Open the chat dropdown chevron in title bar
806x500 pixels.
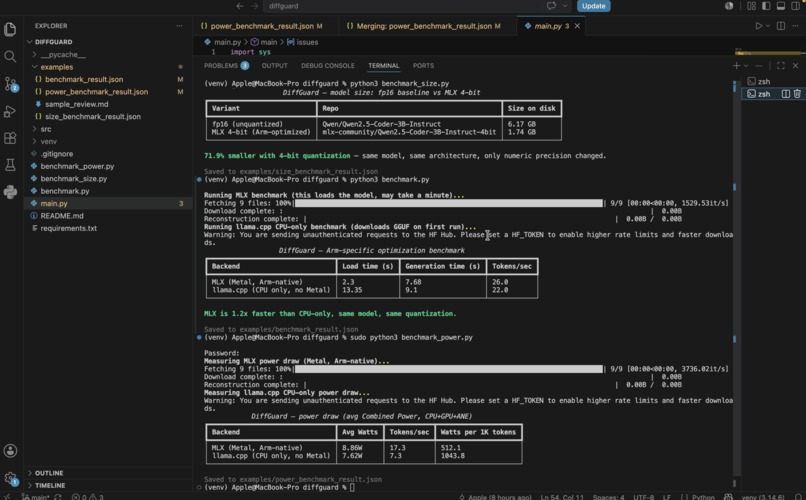(565, 6)
